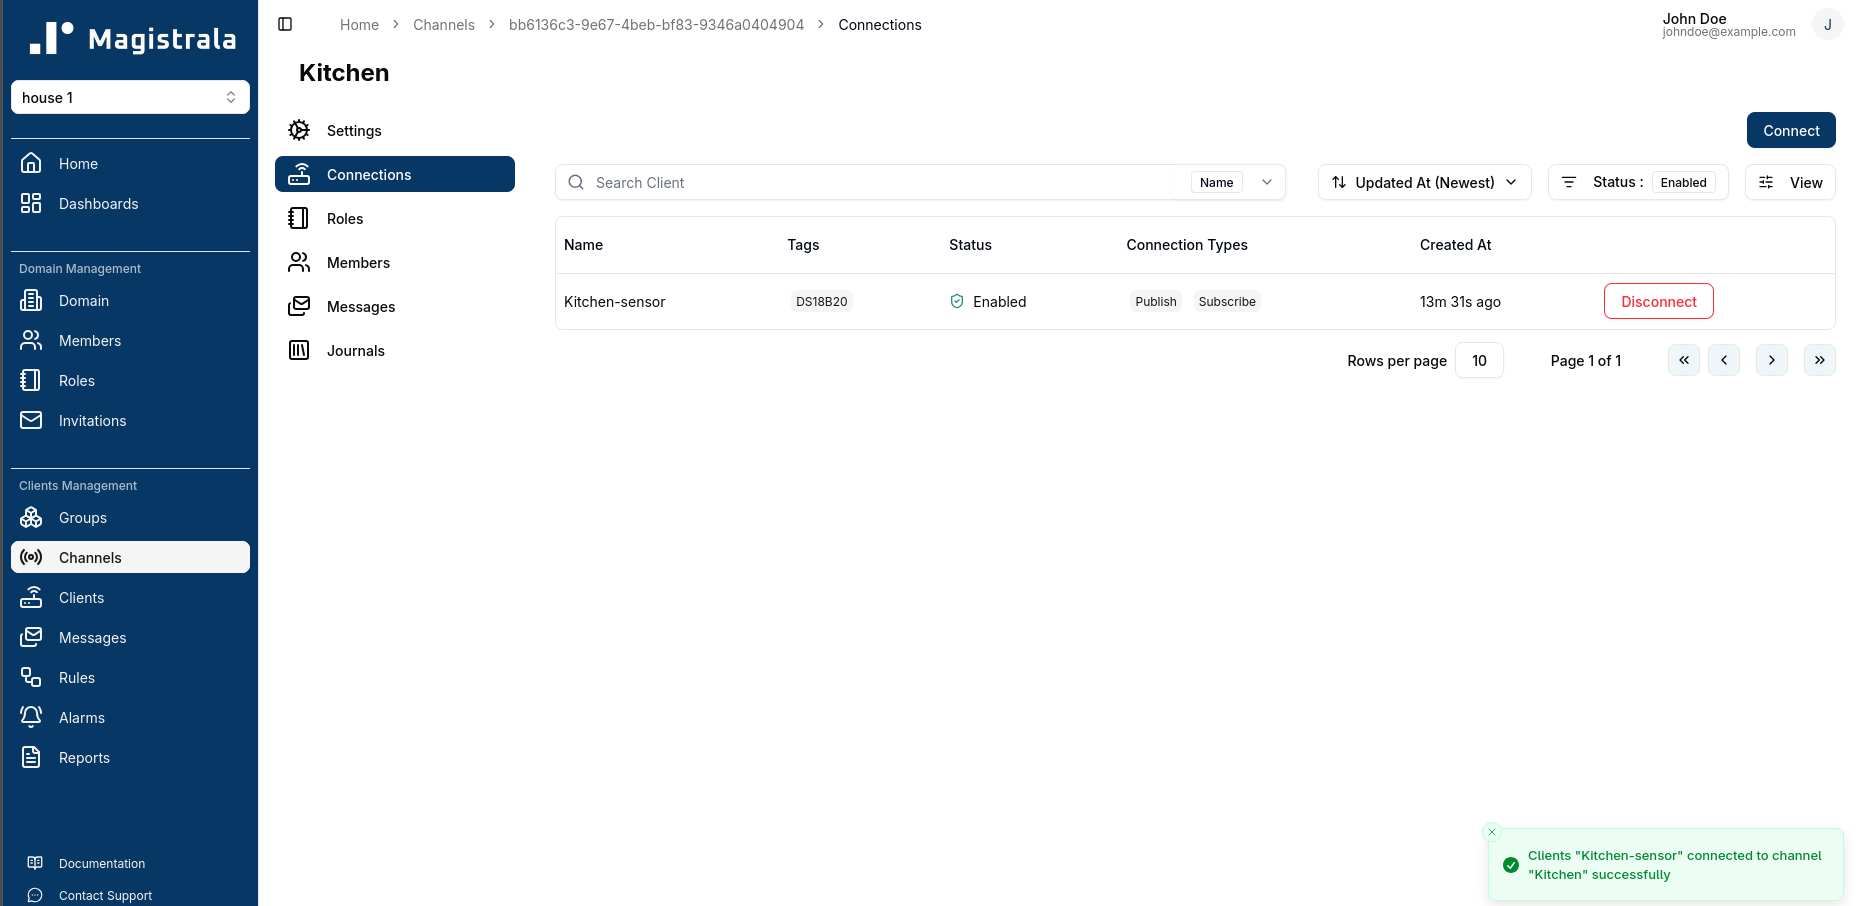
Task: Click the Invitations icon under Domain Management
Action: 31,420
